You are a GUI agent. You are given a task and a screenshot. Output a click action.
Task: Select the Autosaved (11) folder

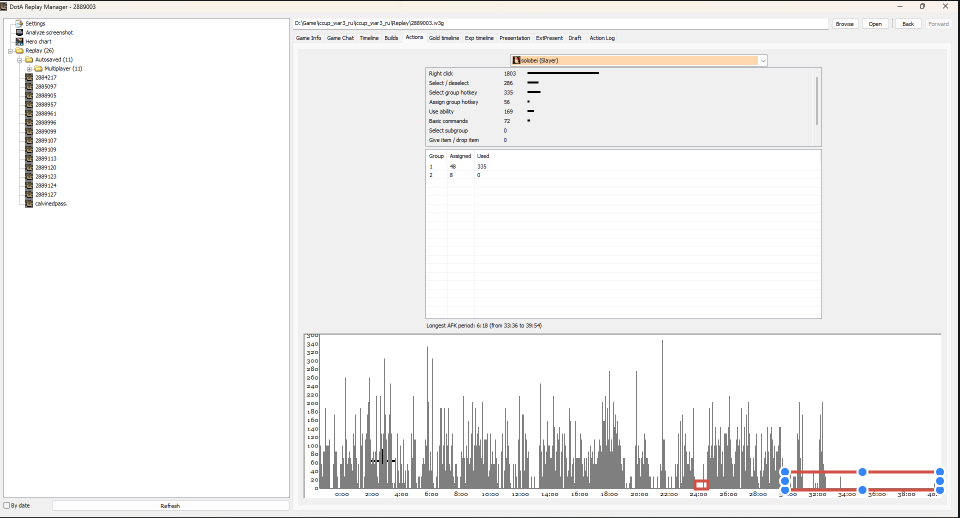click(x=54, y=60)
